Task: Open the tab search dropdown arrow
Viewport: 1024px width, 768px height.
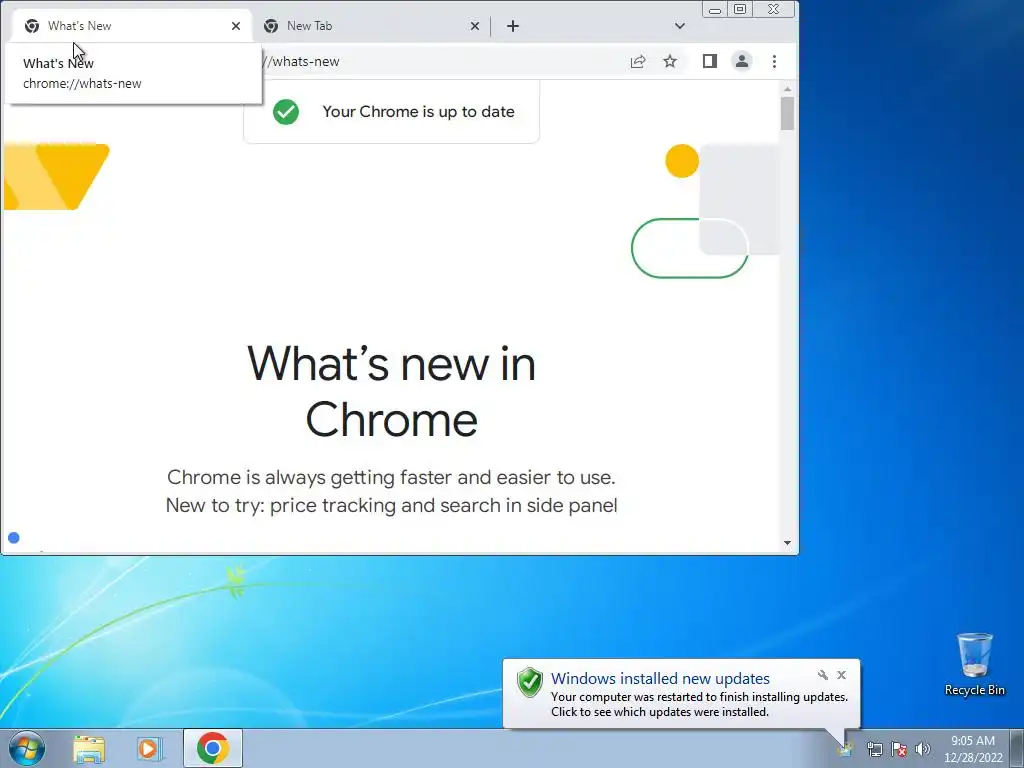Action: pyautogui.click(x=680, y=26)
